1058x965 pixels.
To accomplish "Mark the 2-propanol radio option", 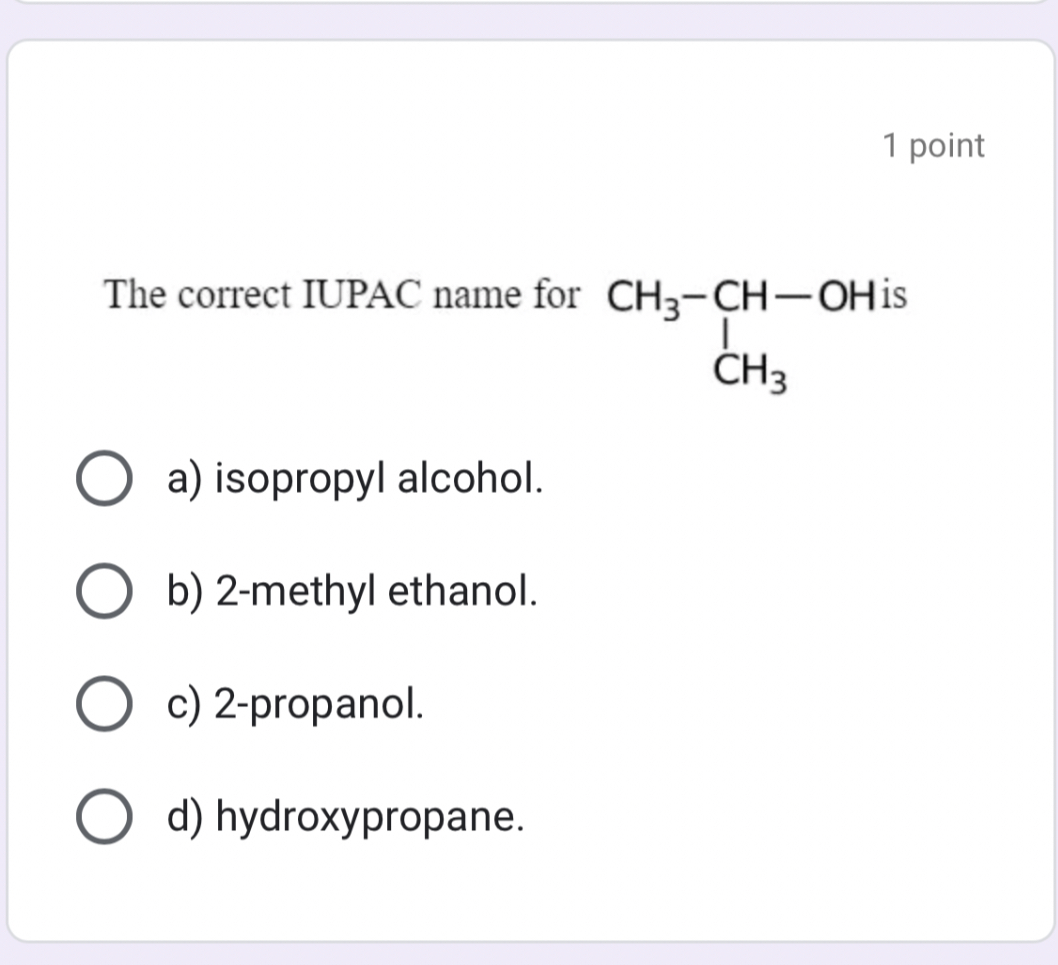I will coord(105,705).
